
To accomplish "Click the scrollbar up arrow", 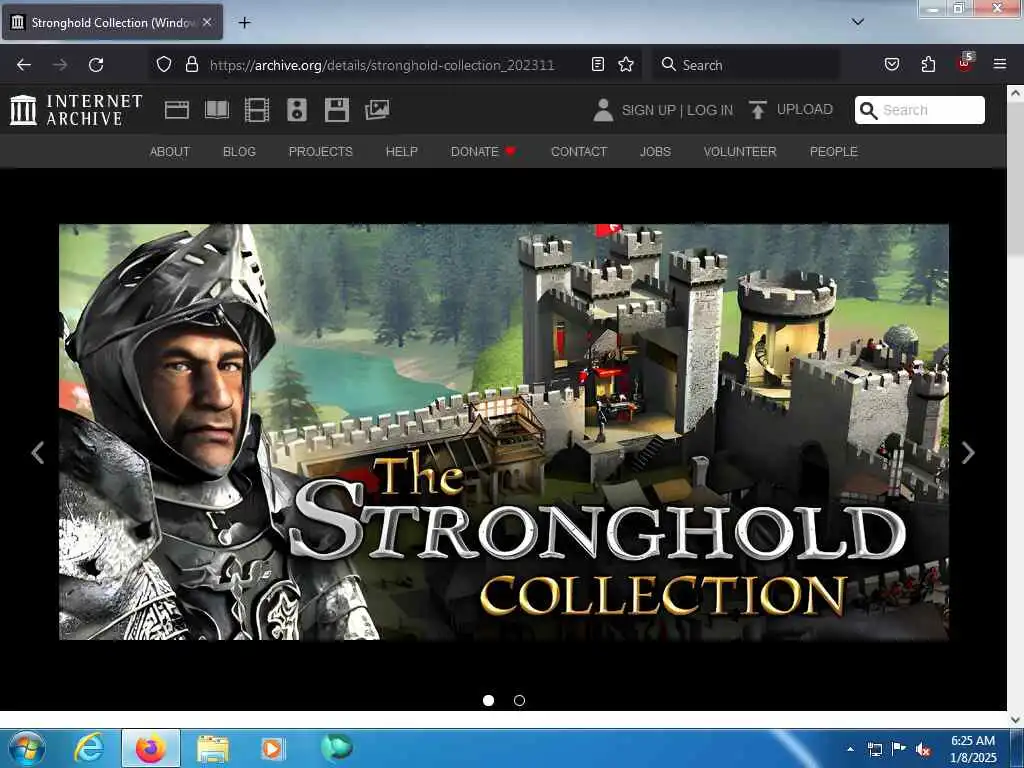I will click(1015, 93).
